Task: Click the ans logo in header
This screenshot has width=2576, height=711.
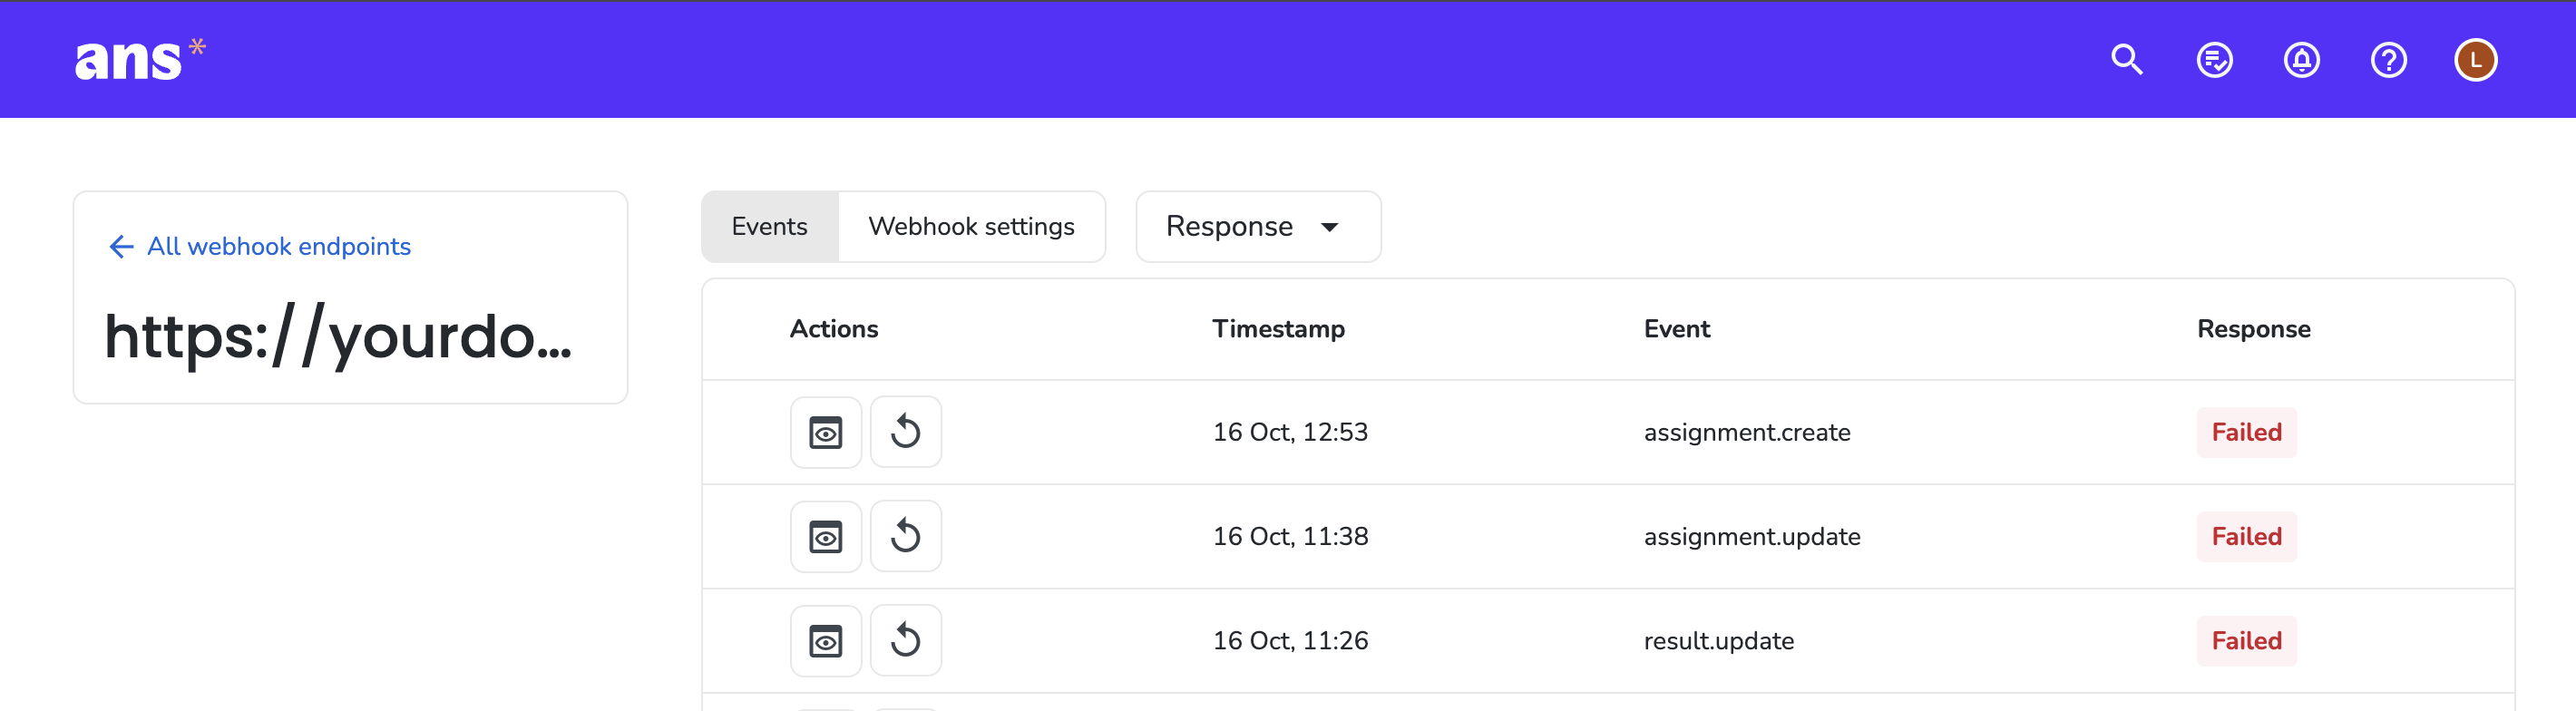Action: tap(140, 59)
